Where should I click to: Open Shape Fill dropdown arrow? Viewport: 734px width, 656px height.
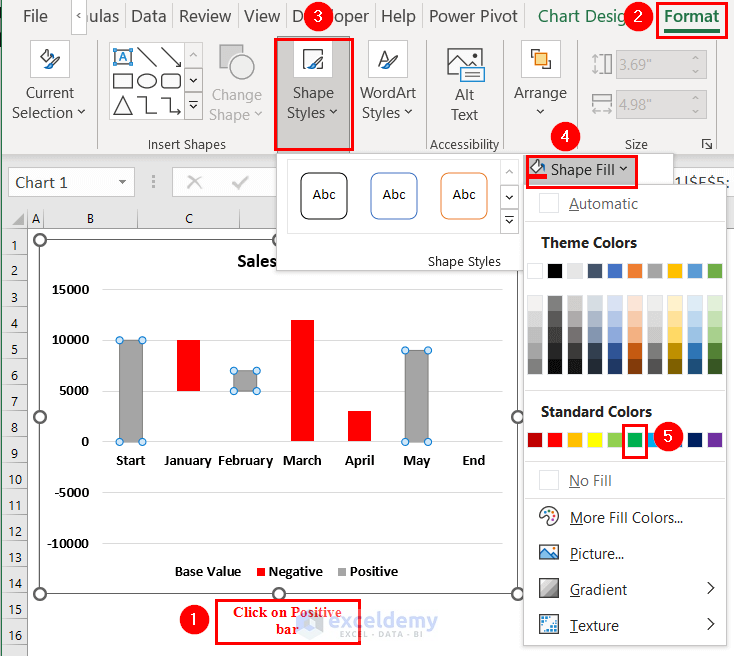click(624, 169)
